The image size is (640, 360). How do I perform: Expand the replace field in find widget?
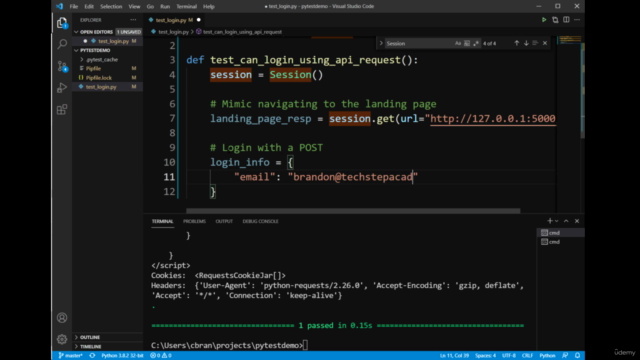coord(381,43)
